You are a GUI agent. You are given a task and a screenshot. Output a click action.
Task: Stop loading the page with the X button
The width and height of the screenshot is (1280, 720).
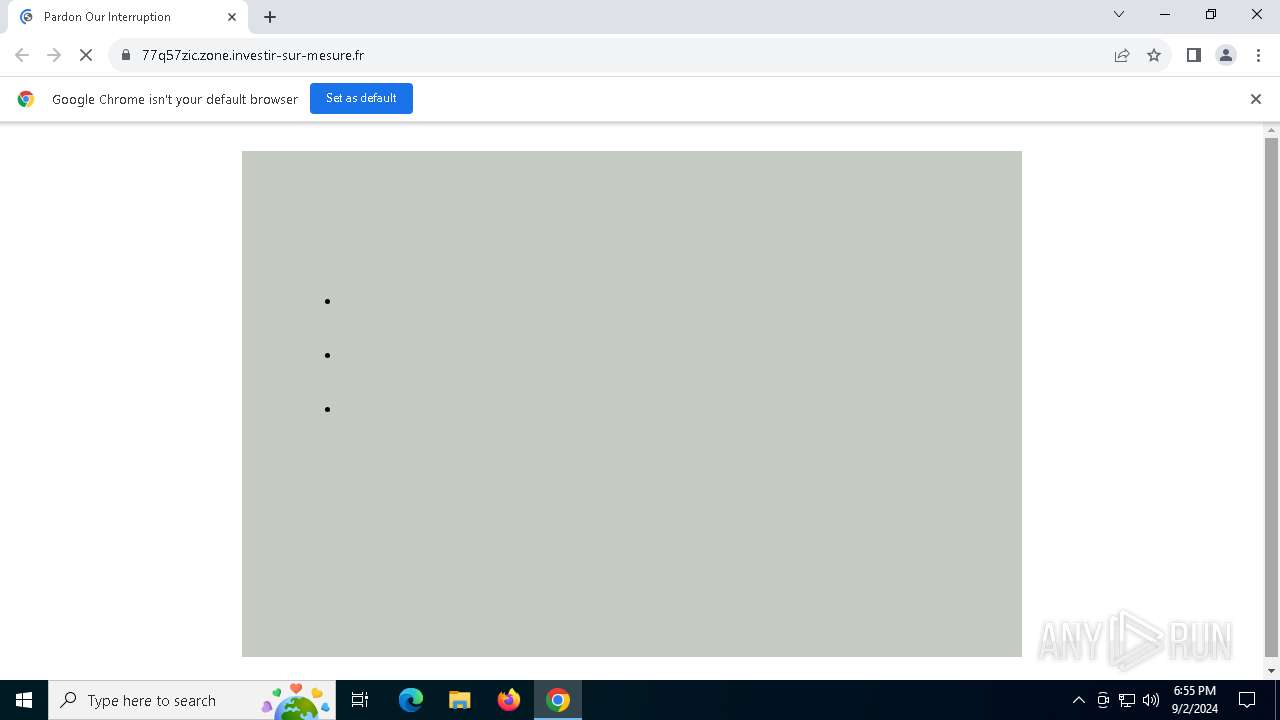(86, 55)
